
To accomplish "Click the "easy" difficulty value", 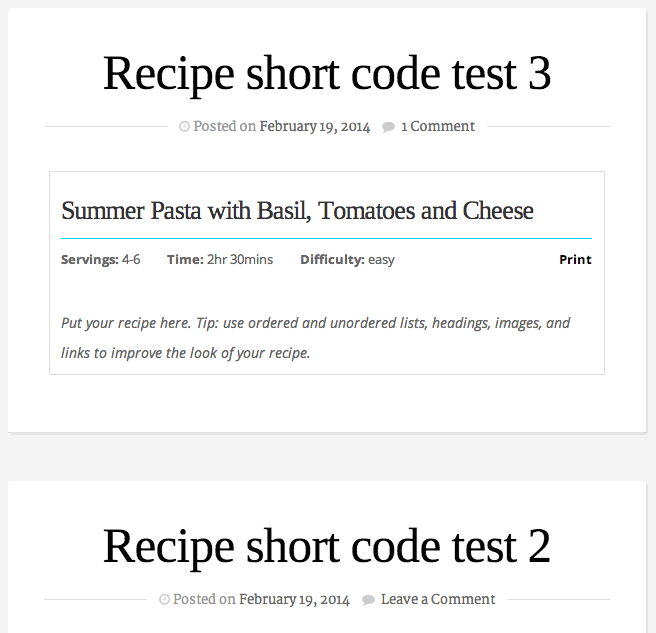I will (x=382, y=260).
